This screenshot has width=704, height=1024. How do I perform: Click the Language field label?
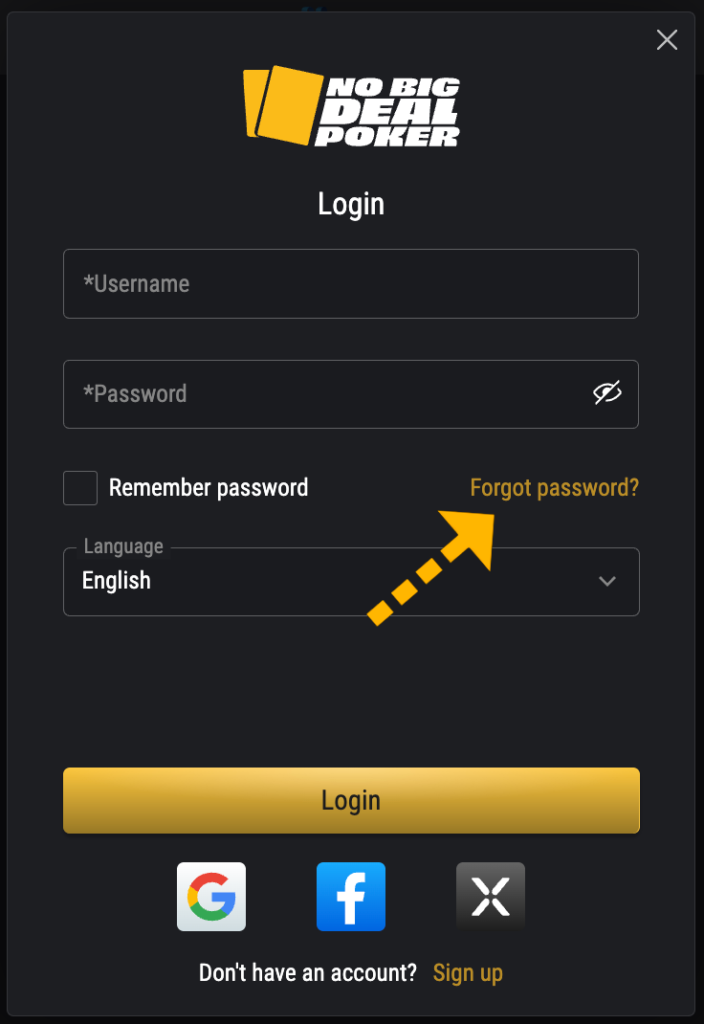pos(123,546)
